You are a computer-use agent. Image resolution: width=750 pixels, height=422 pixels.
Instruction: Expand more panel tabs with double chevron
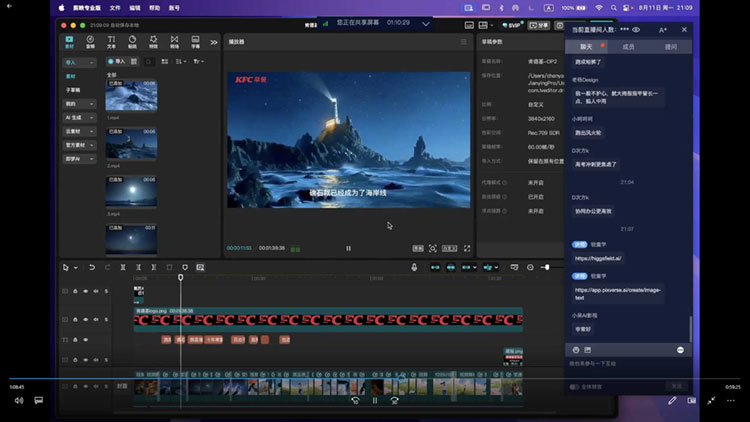pos(214,43)
